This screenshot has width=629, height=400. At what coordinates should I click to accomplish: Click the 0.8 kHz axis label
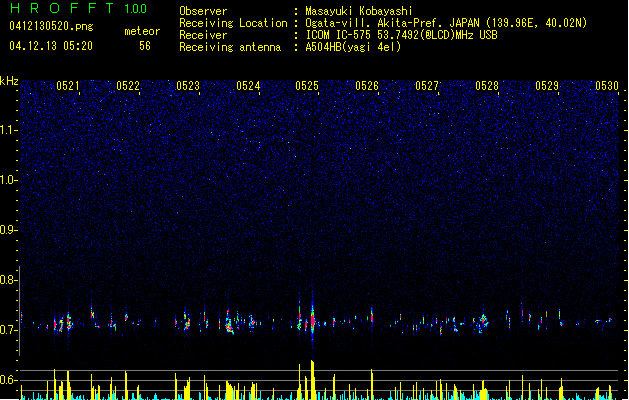[x=8, y=280]
